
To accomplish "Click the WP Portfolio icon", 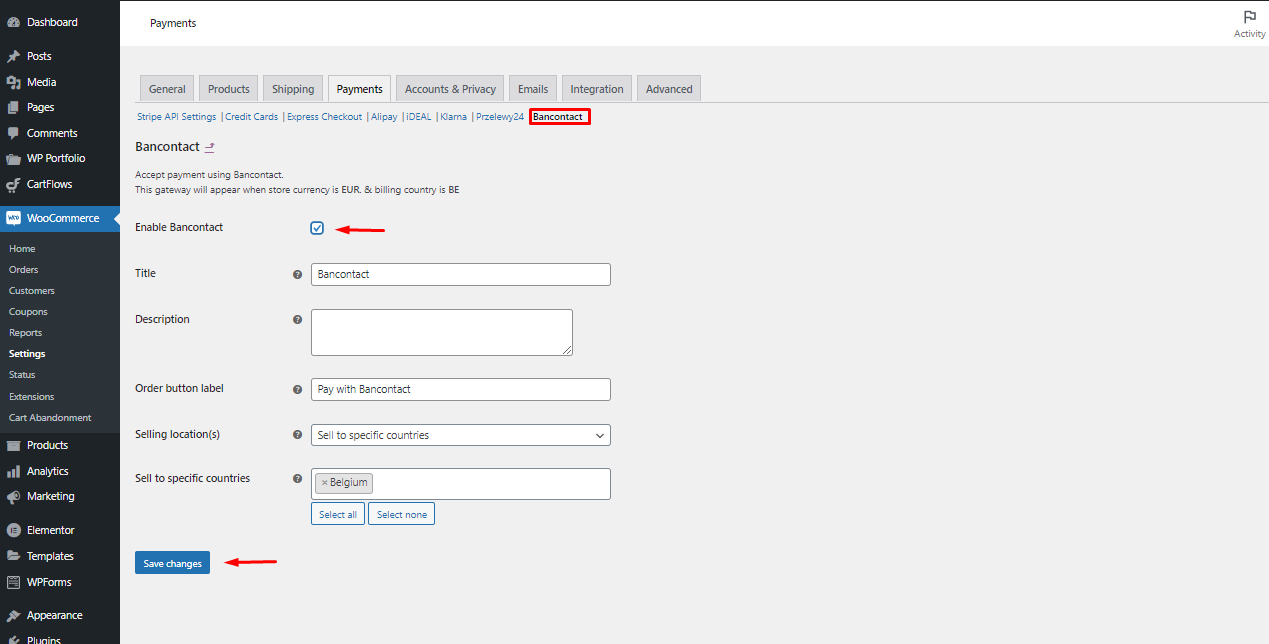I will 14,158.
